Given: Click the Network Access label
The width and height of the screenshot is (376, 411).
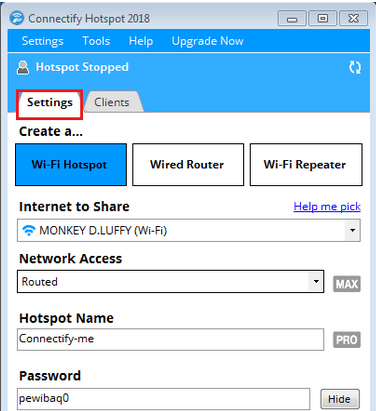Looking at the screenshot, I should pyautogui.click(x=70, y=259).
